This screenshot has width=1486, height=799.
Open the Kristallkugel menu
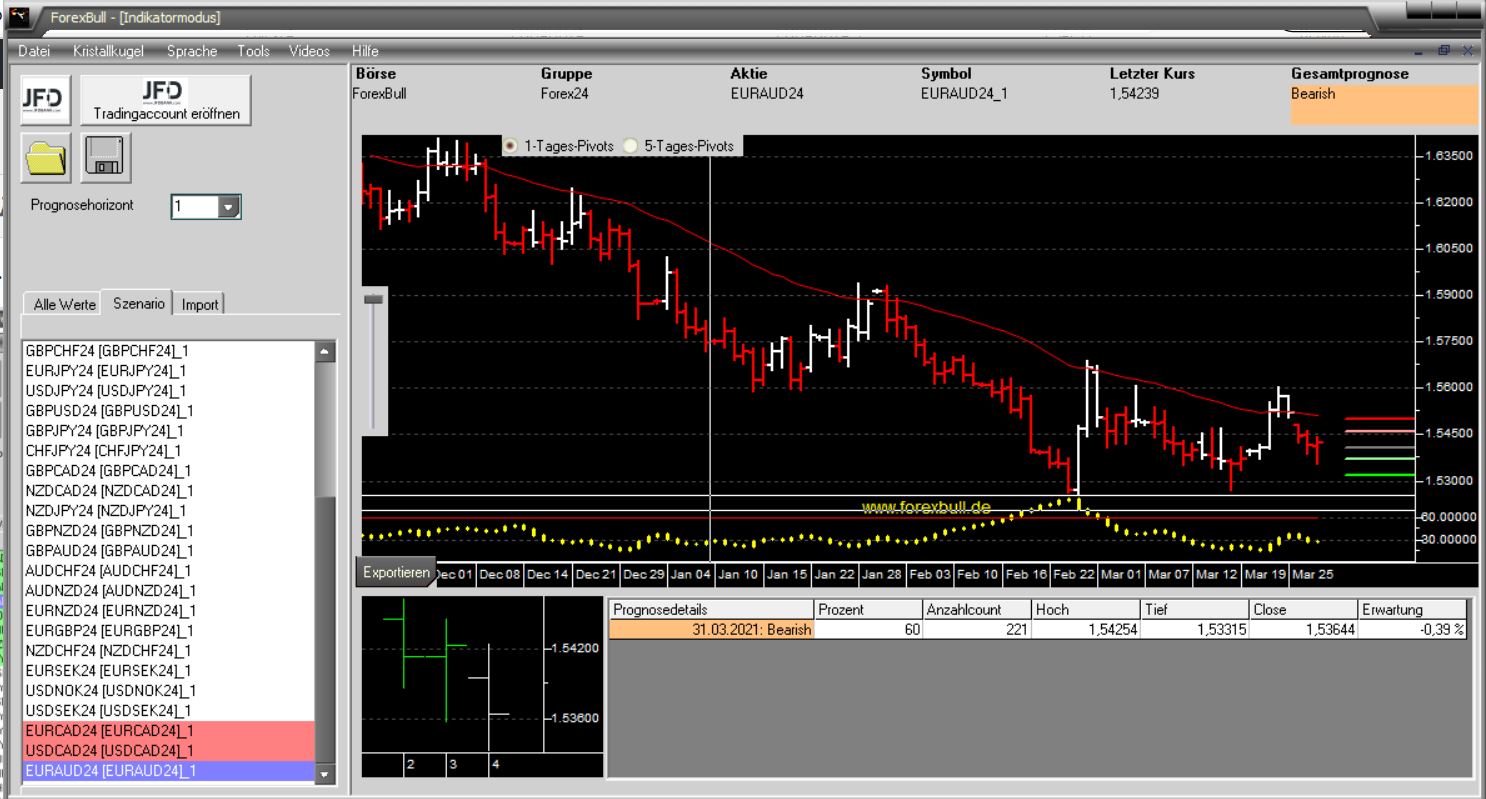(109, 51)
